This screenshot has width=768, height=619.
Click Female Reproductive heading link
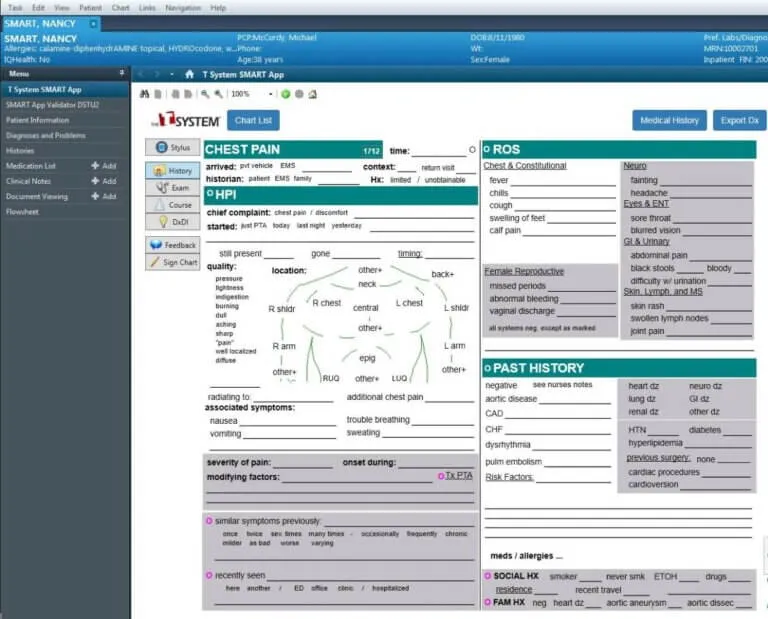pyautogui.click(x=524, y=271)
